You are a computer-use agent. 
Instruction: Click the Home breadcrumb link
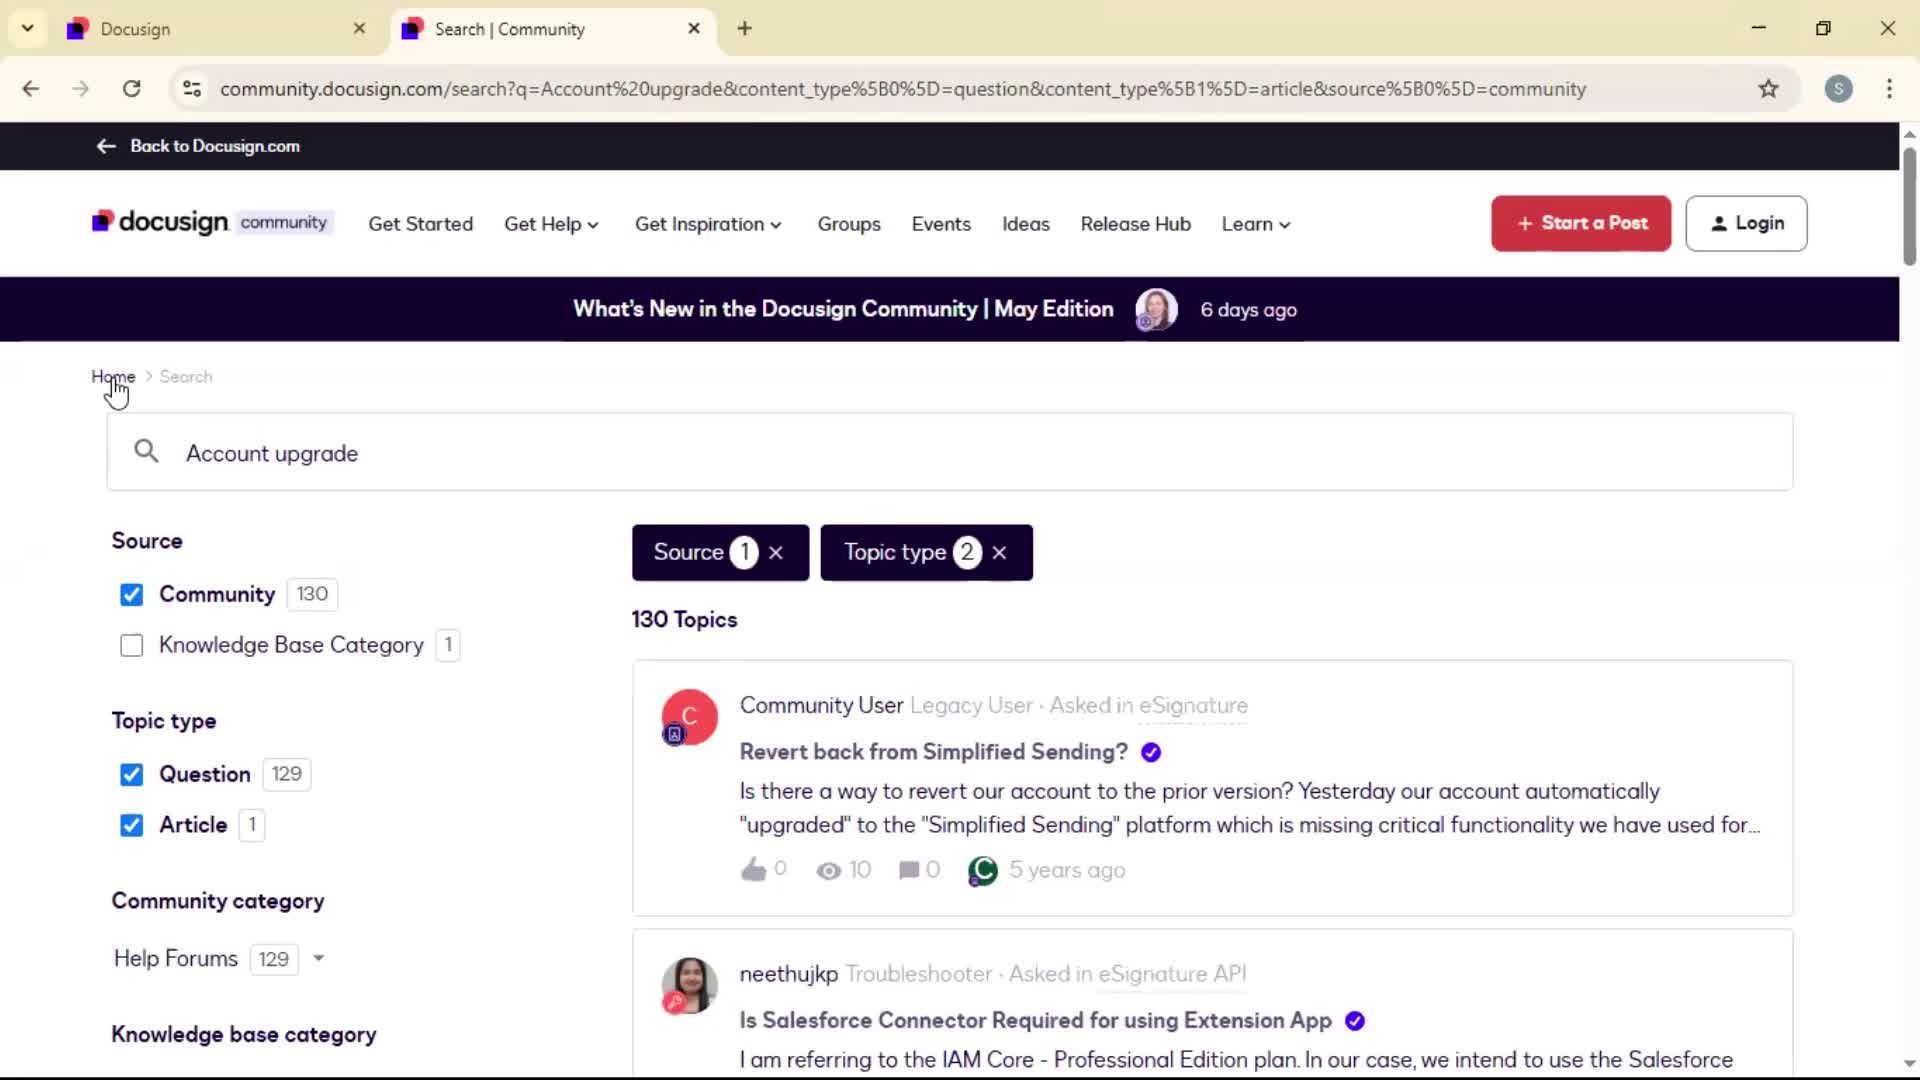tap(113, 377)
